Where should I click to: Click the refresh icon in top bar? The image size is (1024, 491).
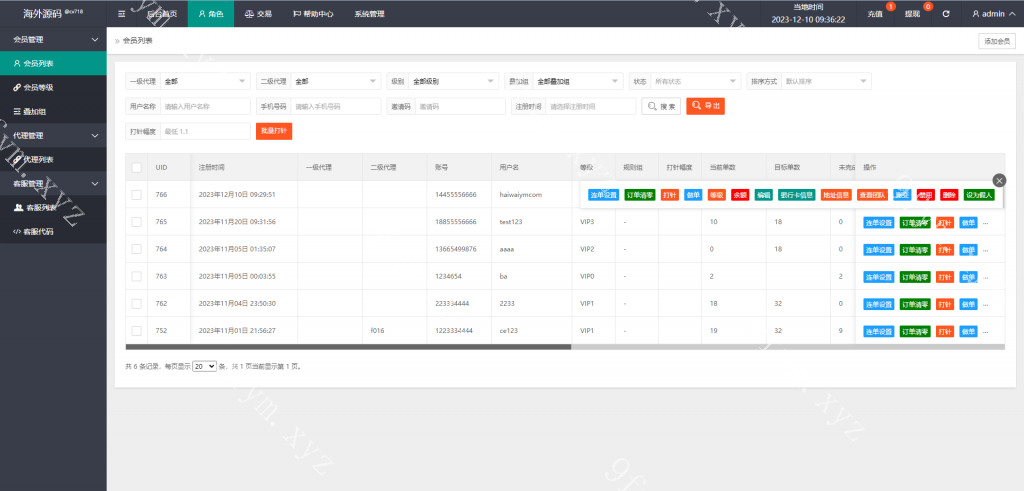click(x=946, y=14)
